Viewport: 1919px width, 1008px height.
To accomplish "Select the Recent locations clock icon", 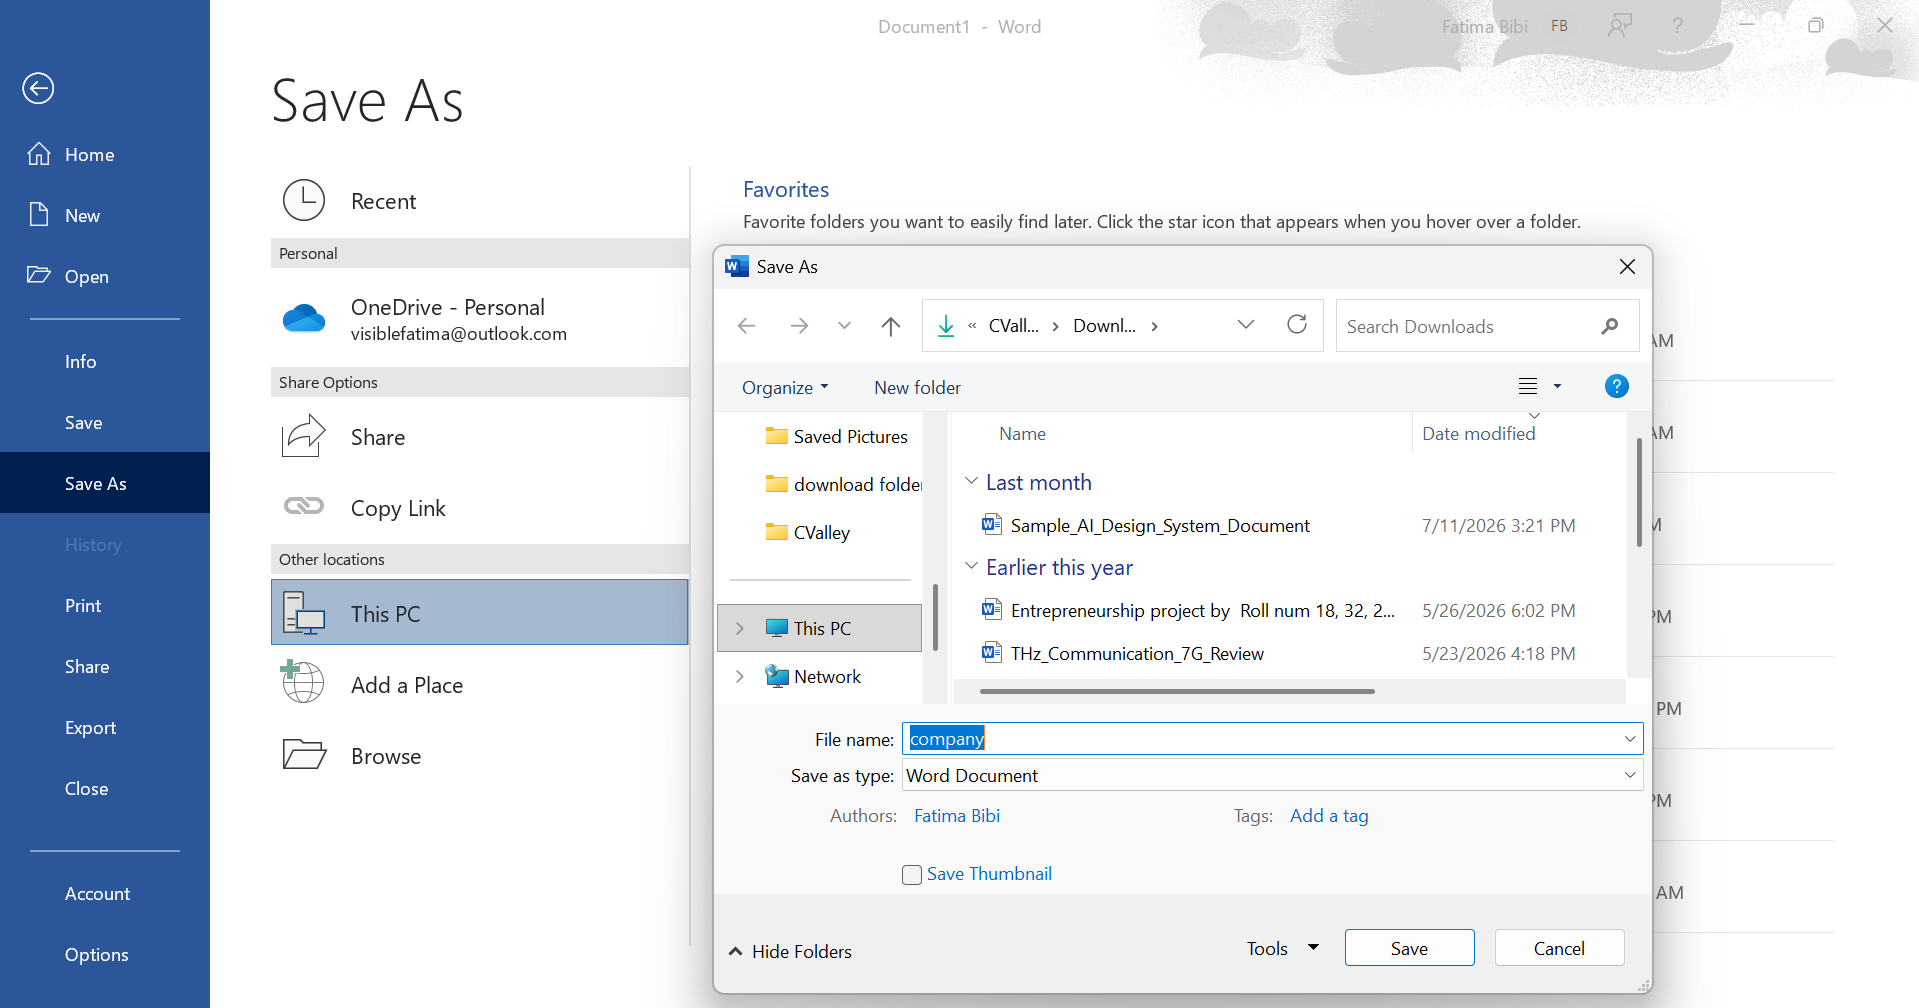I will coord(304,200).
